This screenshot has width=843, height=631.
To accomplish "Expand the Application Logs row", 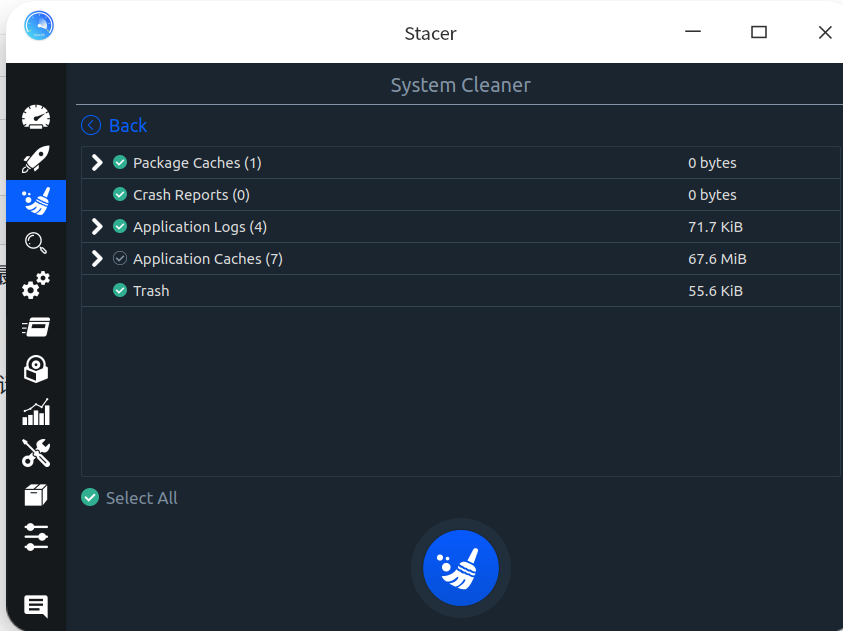I will click(97, 226).
